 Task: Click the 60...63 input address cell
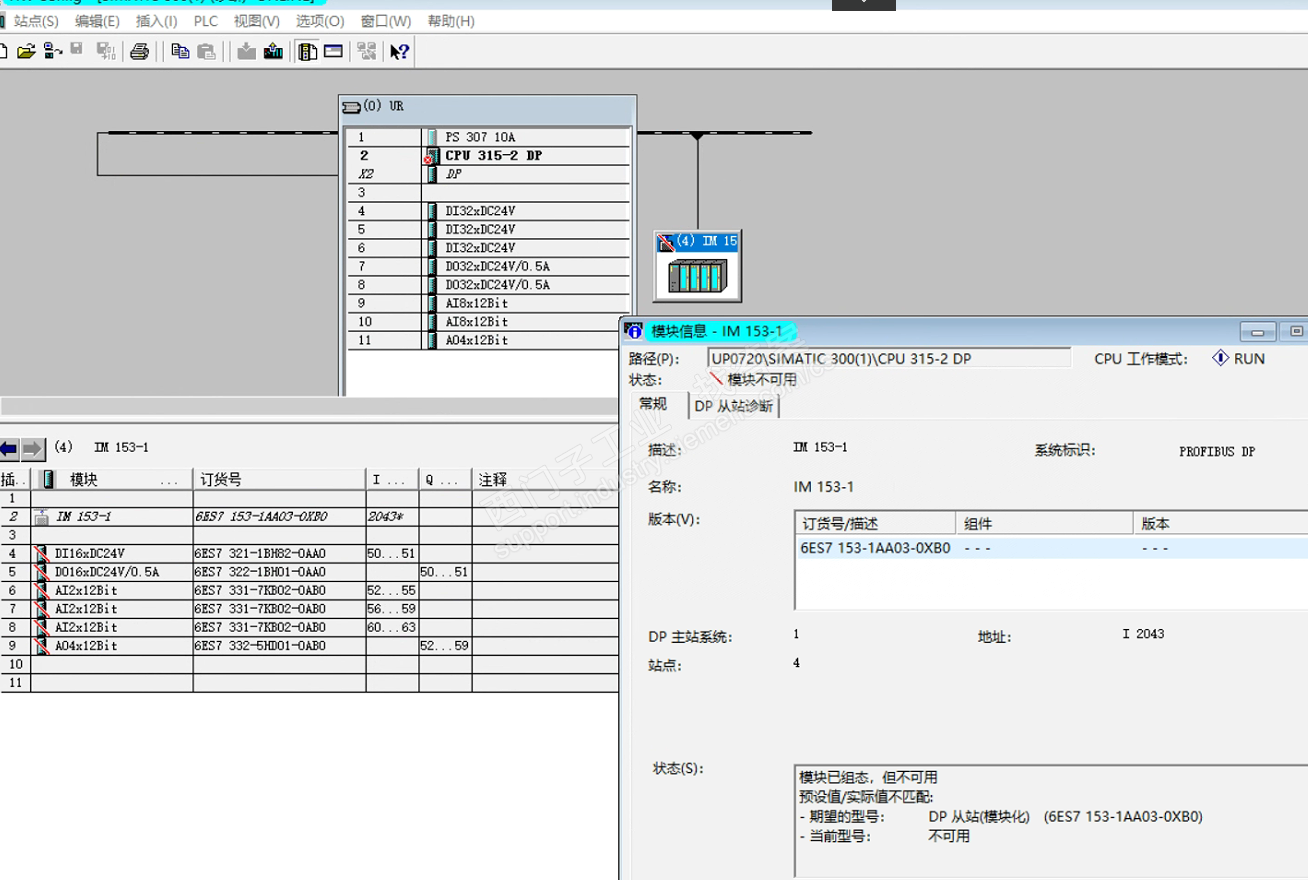tap(391, 628)
